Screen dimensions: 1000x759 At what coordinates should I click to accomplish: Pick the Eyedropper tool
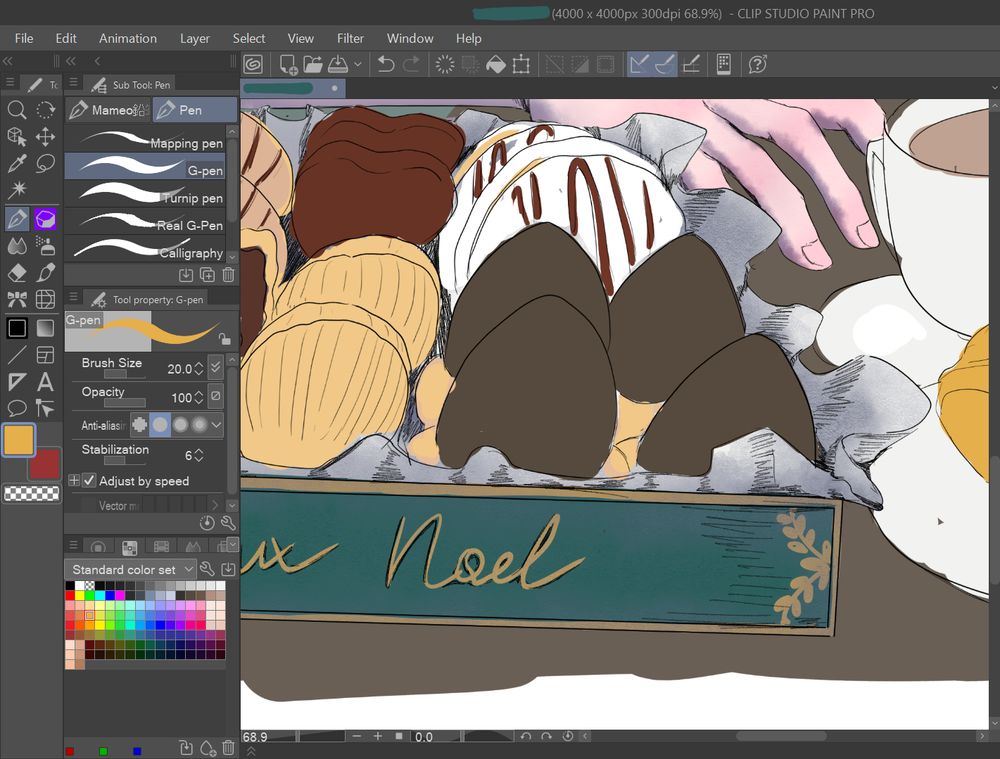17,164
